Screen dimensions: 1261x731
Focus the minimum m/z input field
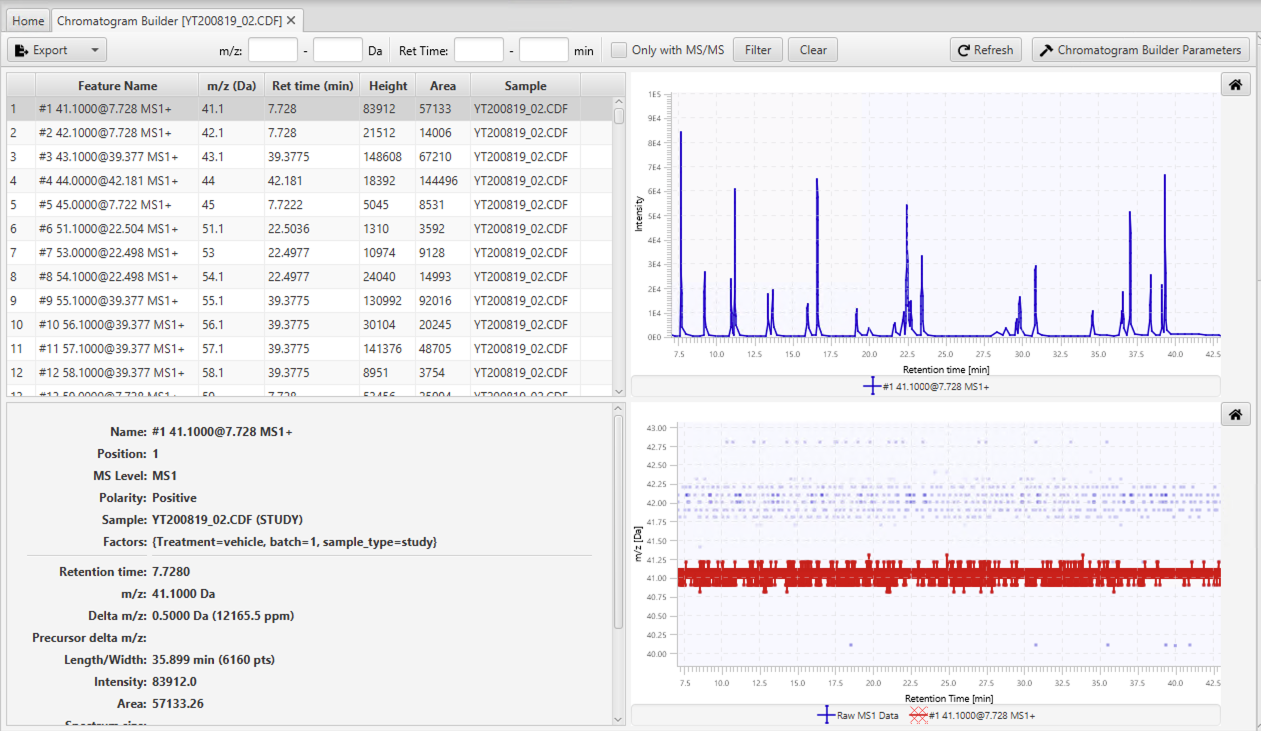273,50
